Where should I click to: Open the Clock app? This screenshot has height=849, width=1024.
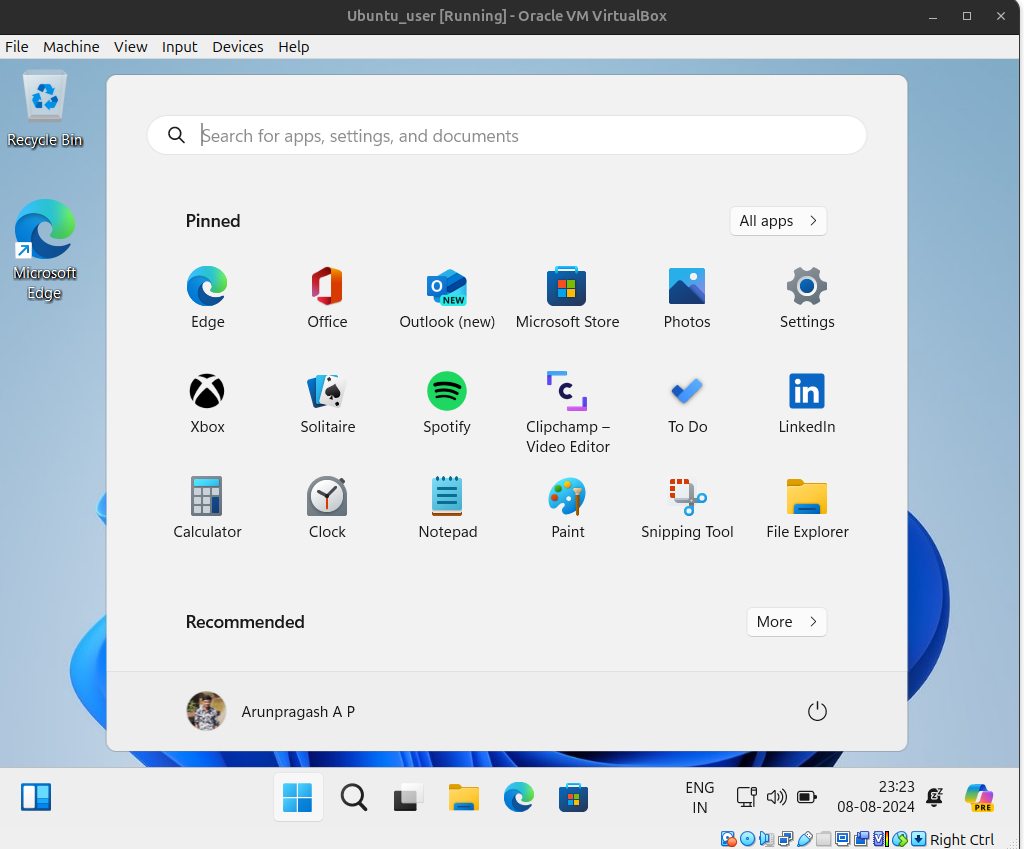(327, 508)
